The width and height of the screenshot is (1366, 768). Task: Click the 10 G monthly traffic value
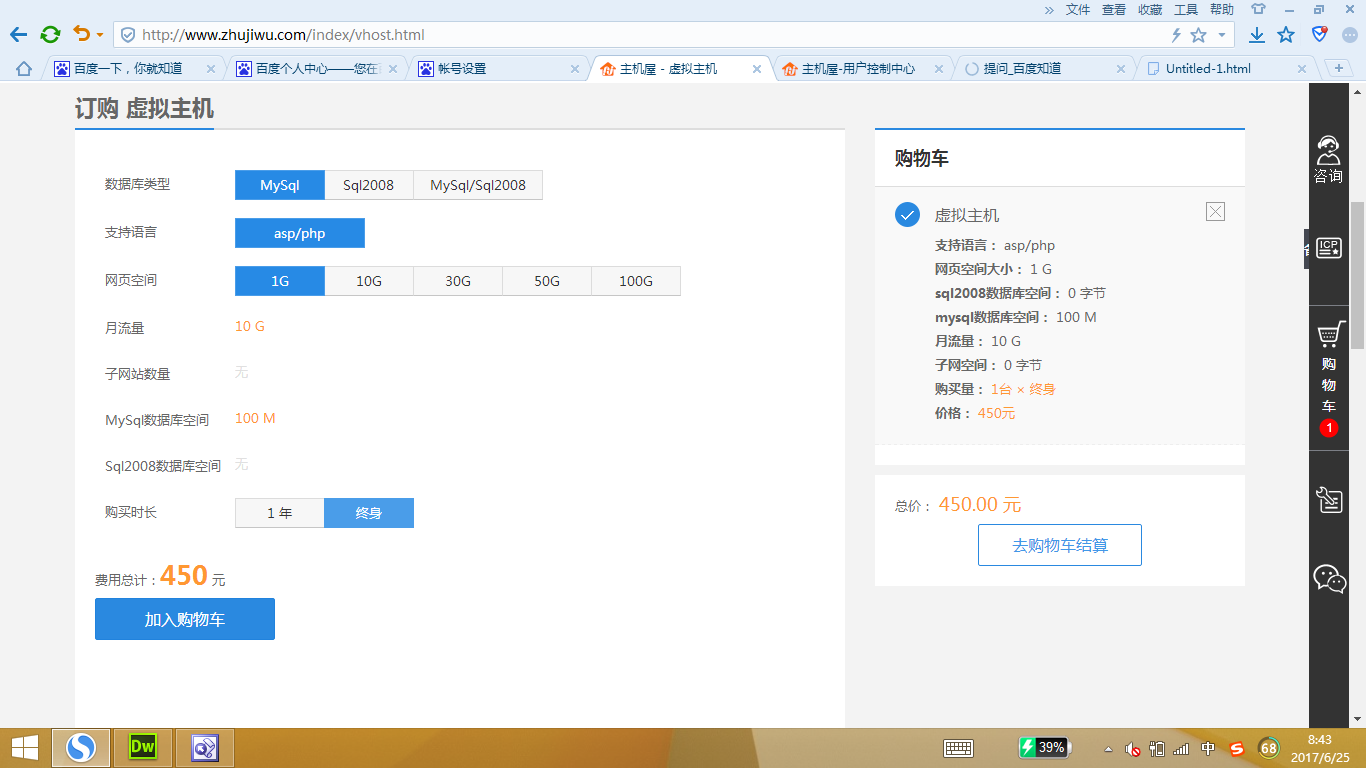[x=250, y=326]
